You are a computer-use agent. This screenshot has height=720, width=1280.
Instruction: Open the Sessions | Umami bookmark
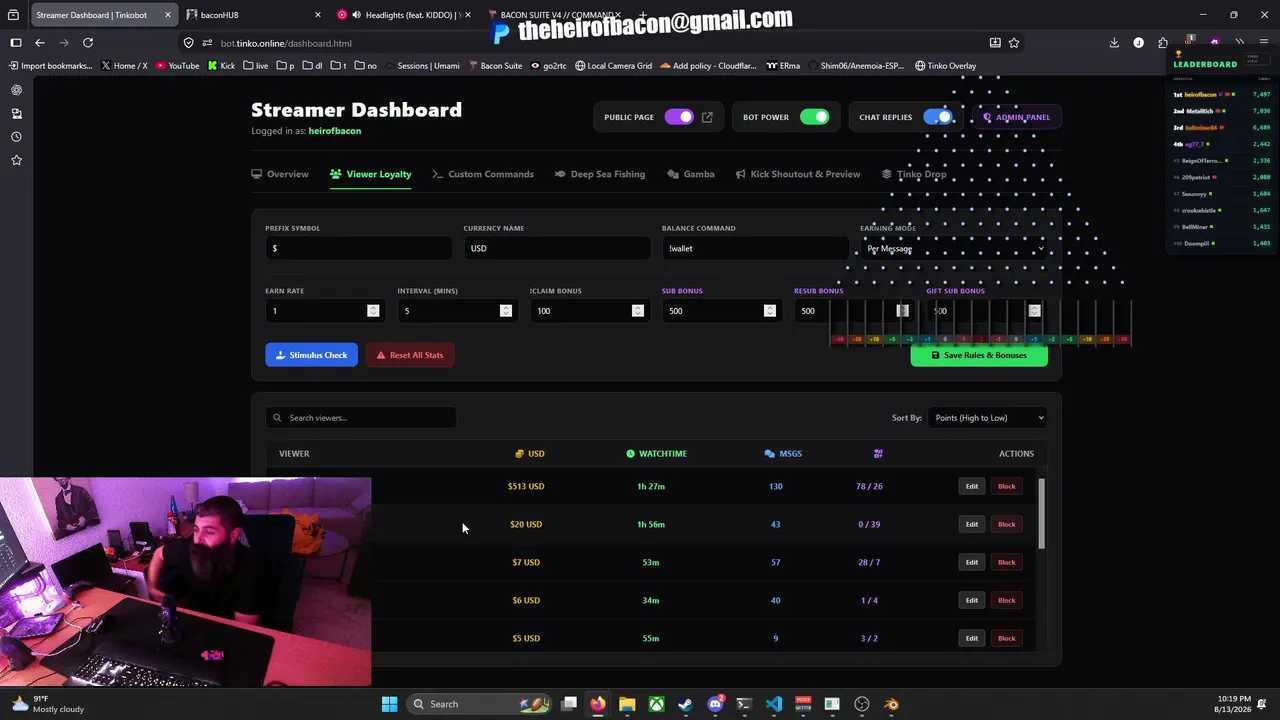[421, 66]
